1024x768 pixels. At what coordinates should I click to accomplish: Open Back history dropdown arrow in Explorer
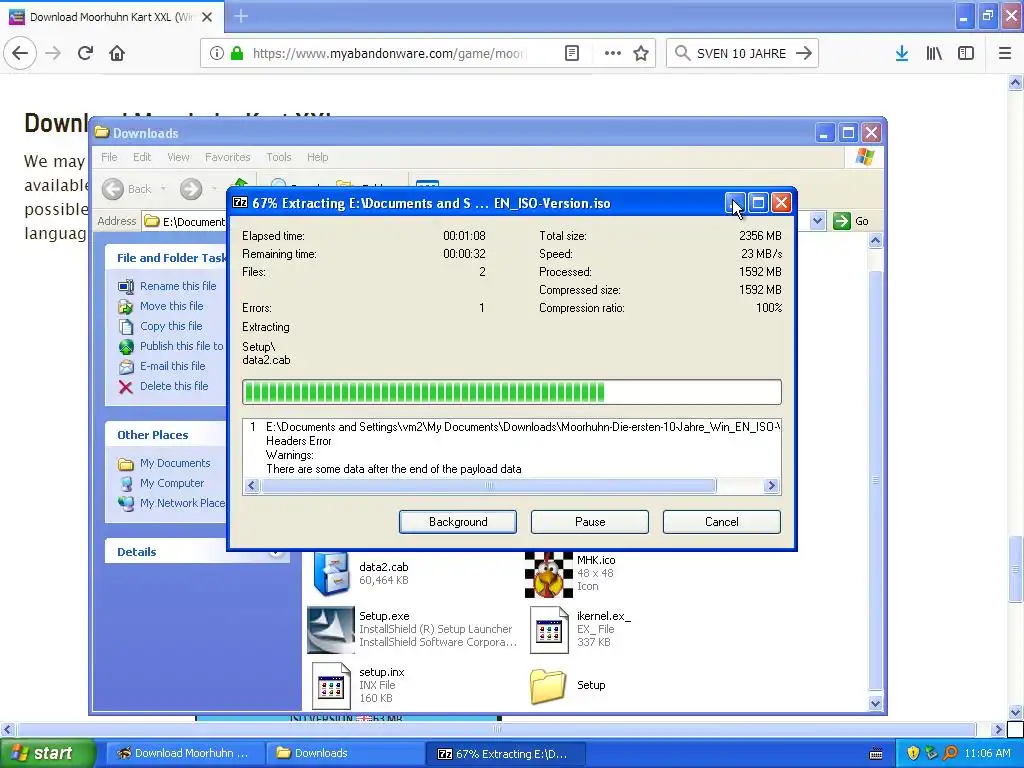(163, 189)
